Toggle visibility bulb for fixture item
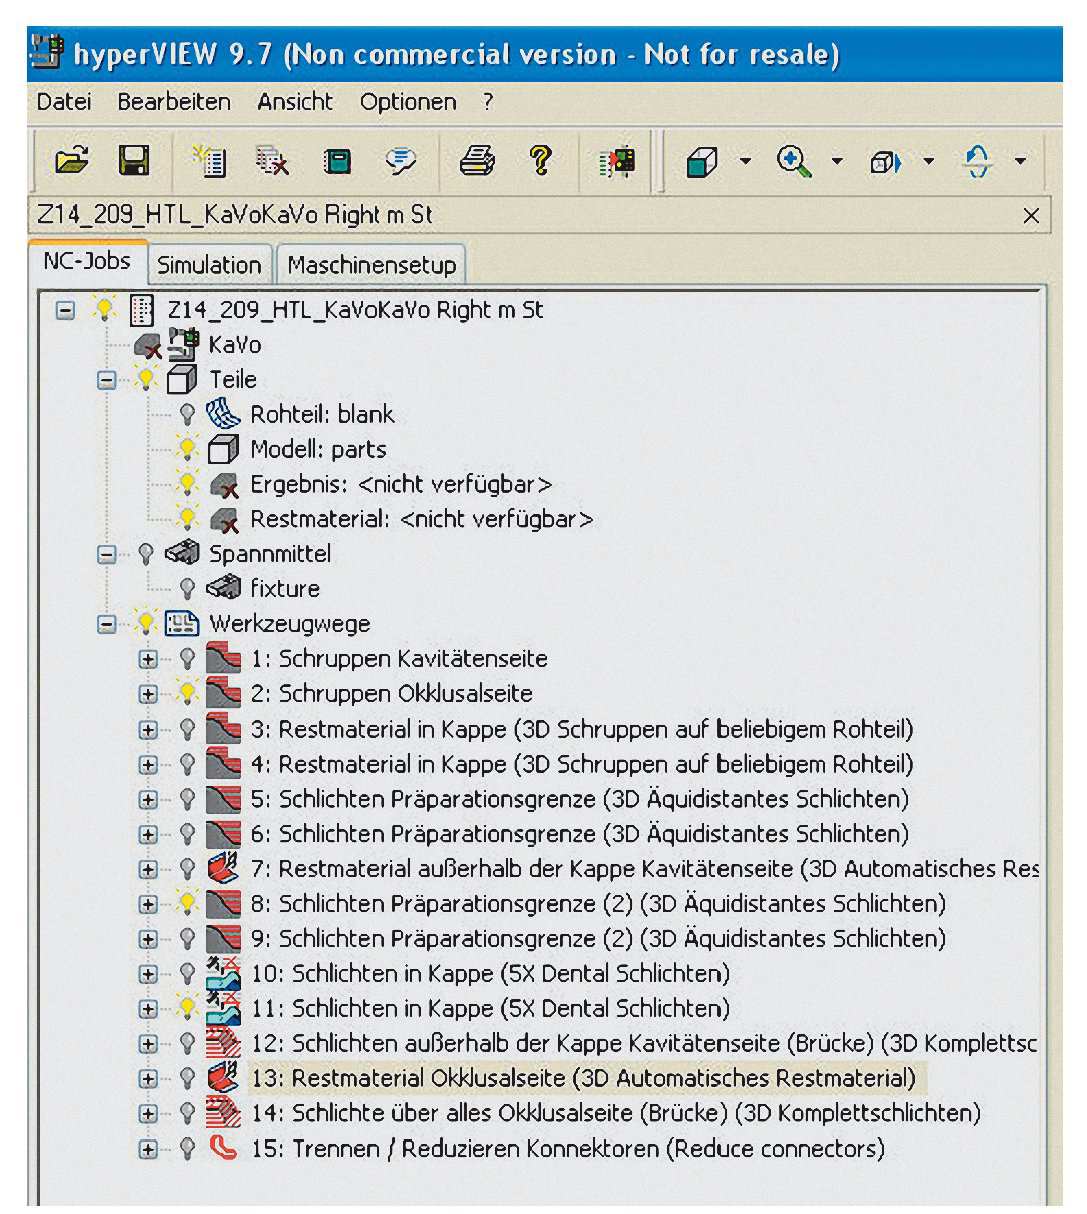This screenshot has height=1214, width=1087. pyautogui.click(x=187, y=588)
